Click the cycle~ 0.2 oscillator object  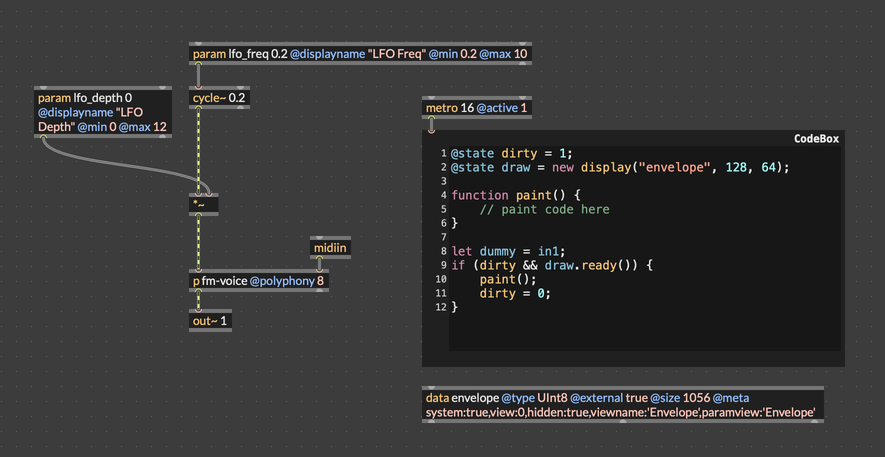coord(219,98)
